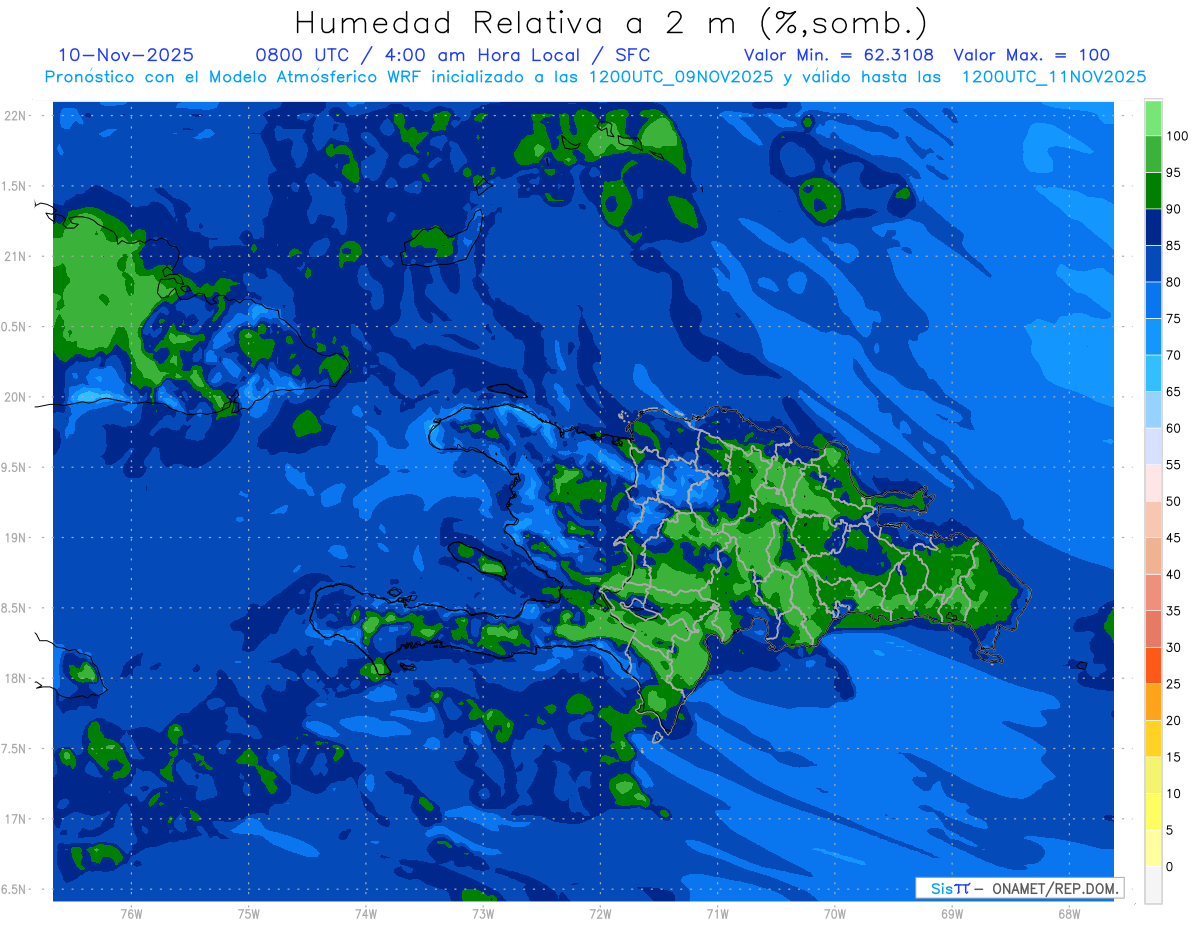Image resolution: width=1200 pixels, height=927 pixels.
Task: Click the '18N' latitude axis label
Action: (x=17, y=678)
